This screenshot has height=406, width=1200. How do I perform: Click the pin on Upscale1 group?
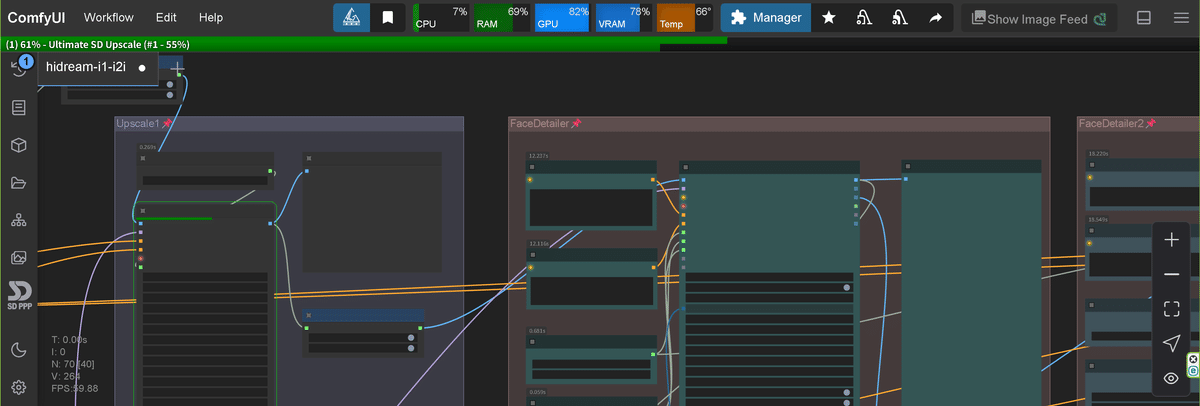click(167, 124)
